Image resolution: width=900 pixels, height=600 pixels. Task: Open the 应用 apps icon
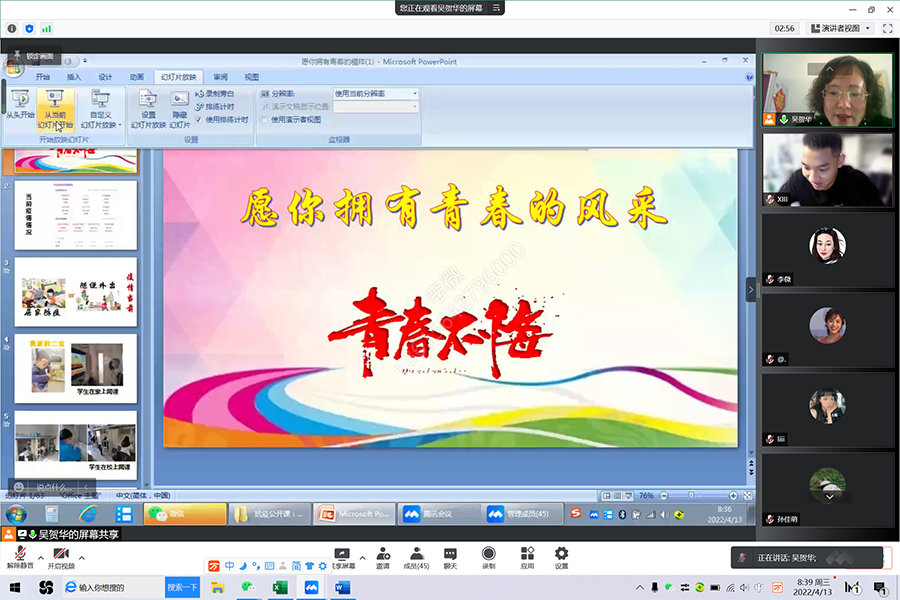click(526, 554)
